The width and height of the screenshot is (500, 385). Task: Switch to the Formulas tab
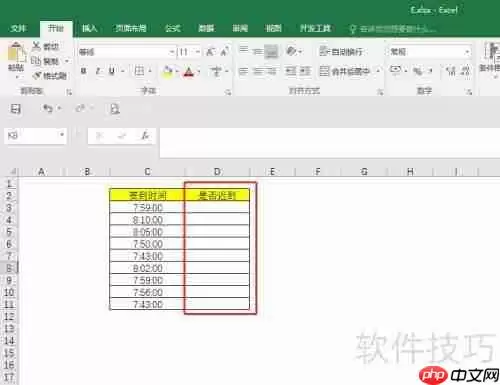click(173, 28)
